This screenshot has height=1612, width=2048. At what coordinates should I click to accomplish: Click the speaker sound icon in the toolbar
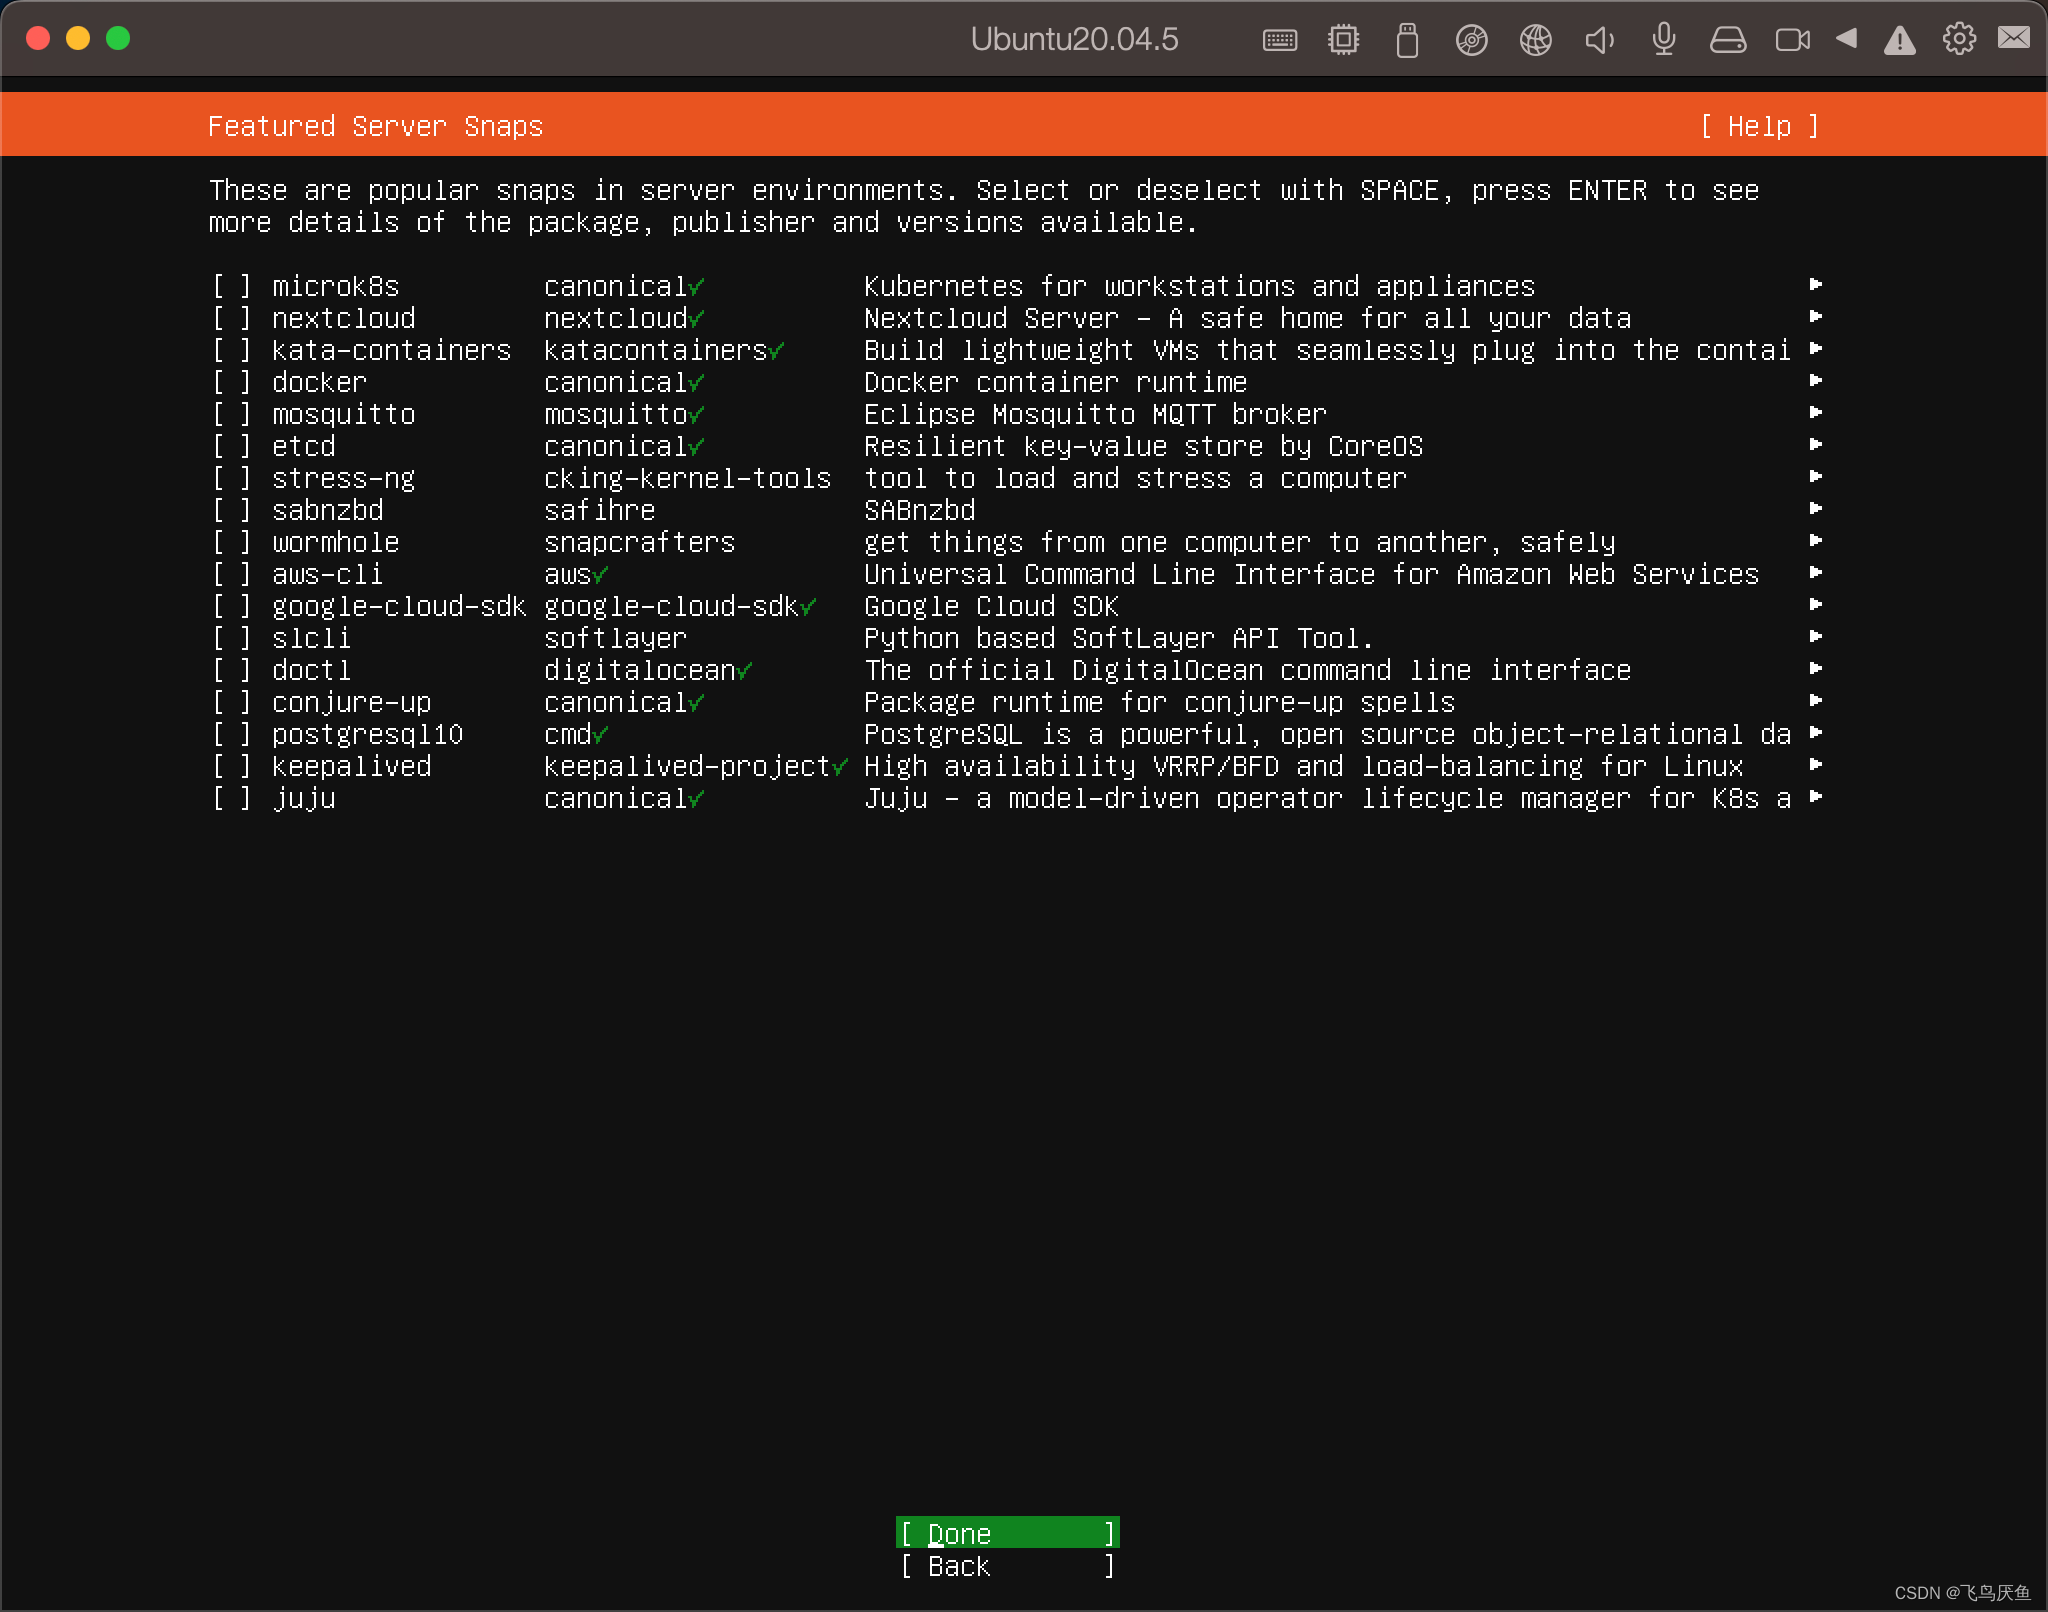[1599, 40]
